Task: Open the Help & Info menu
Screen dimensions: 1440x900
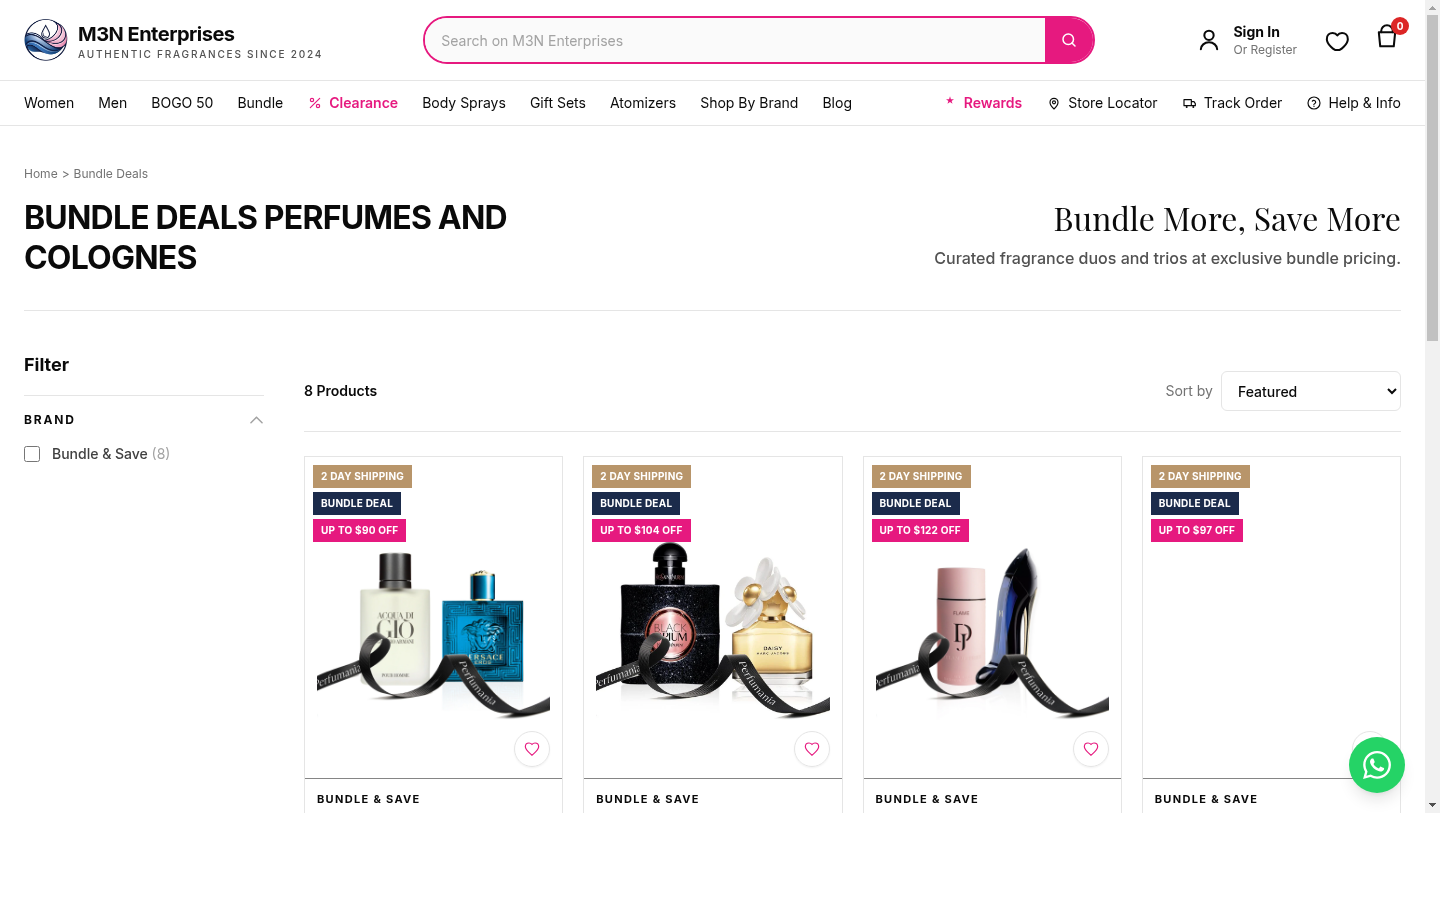Action: click(x=1354, y=103)
